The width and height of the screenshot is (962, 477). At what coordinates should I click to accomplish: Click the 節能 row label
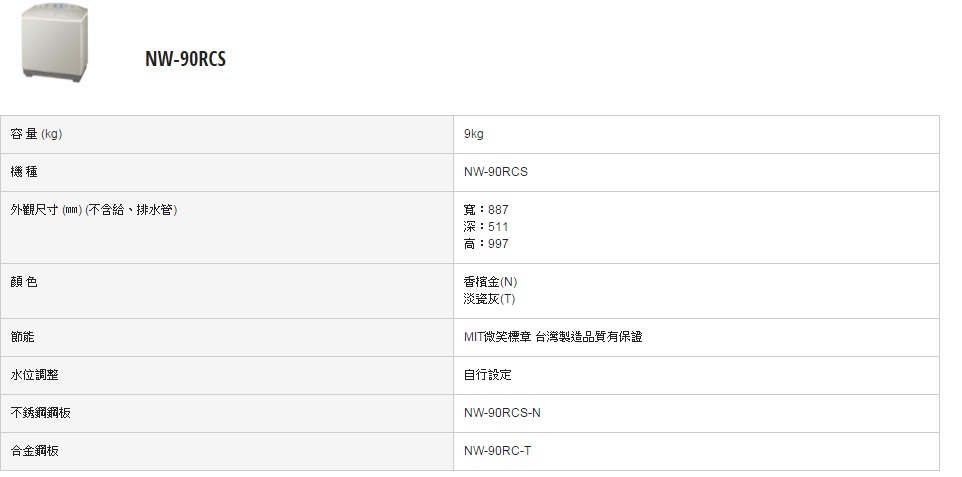click(22, 337)
